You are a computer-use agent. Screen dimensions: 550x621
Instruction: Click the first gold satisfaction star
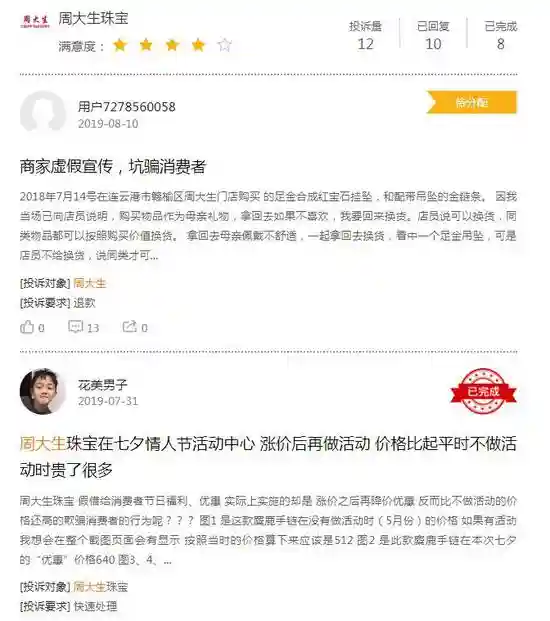120,45
